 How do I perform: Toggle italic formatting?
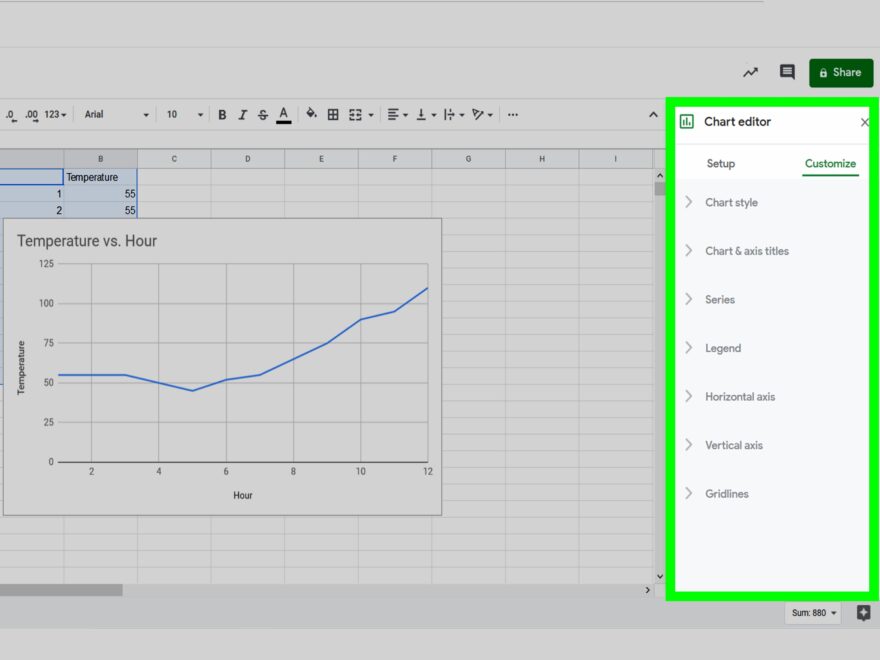click(243, 115)
